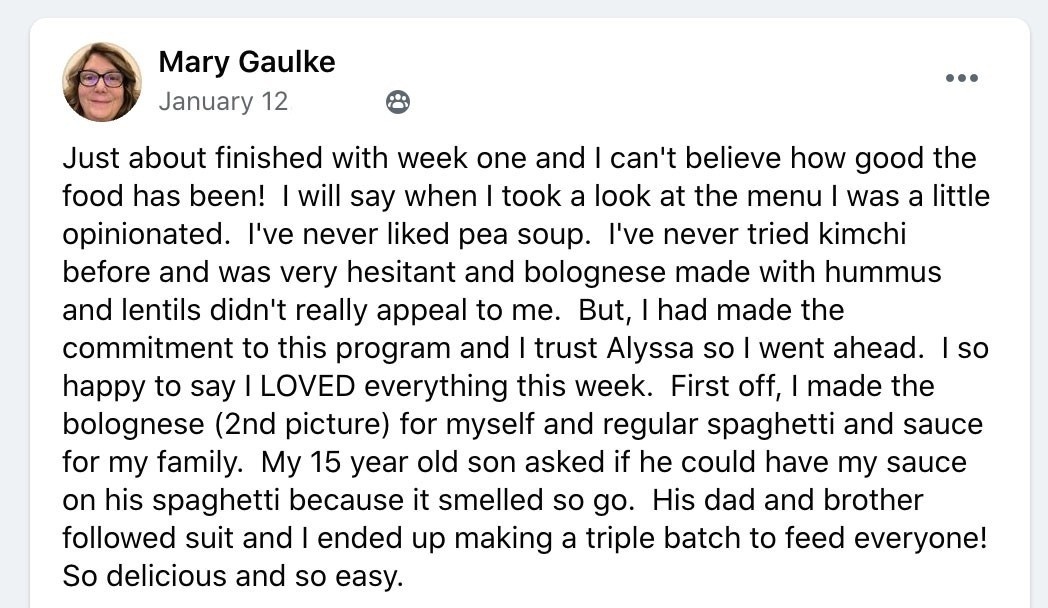Click the group audience privacy icon
Viewport: 1048px width, 608px height.
click(x=397, y=102)
